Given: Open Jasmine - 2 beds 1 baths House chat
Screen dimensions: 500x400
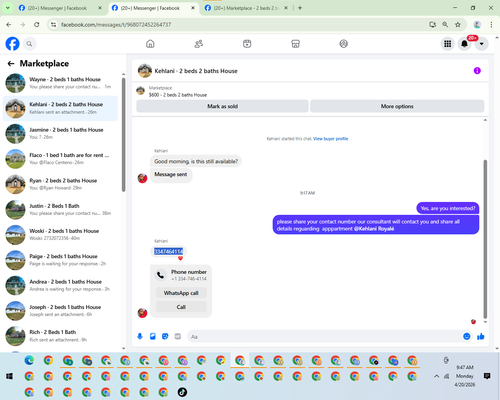Looking at the screenshot, I should (x=60, y=133).
